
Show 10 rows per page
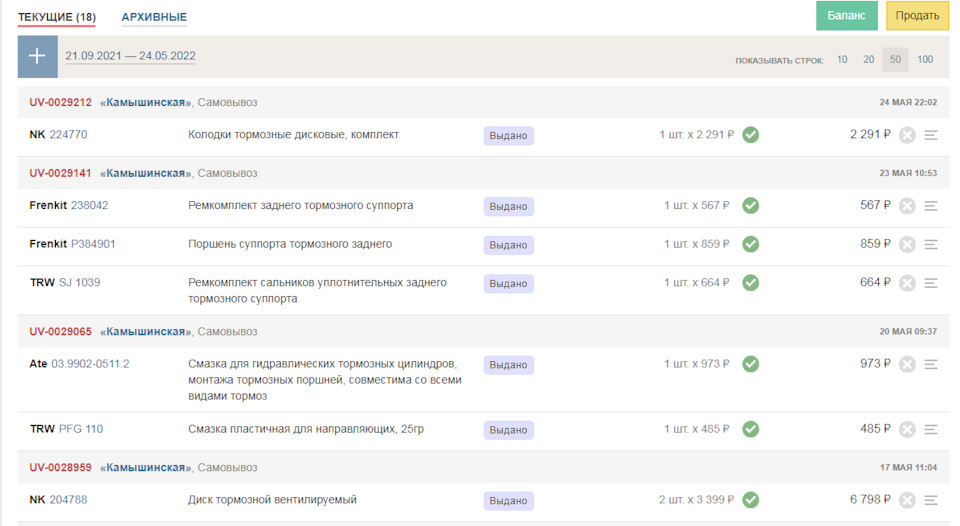(x=842, y=60)
